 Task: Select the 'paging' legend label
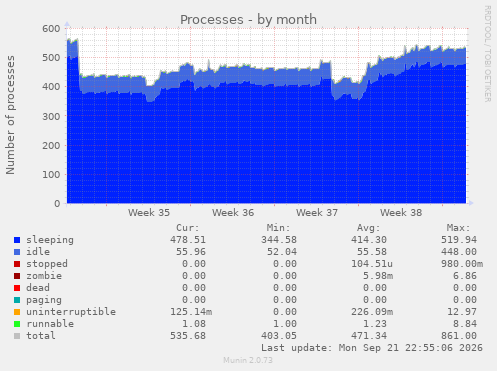(44, 300)
